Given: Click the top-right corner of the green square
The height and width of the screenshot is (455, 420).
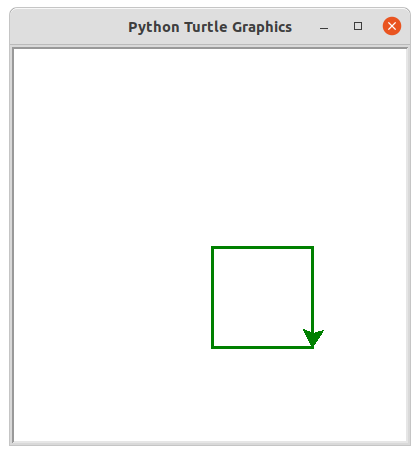Looking at the screenshot, I should click(x=312, y=247).
